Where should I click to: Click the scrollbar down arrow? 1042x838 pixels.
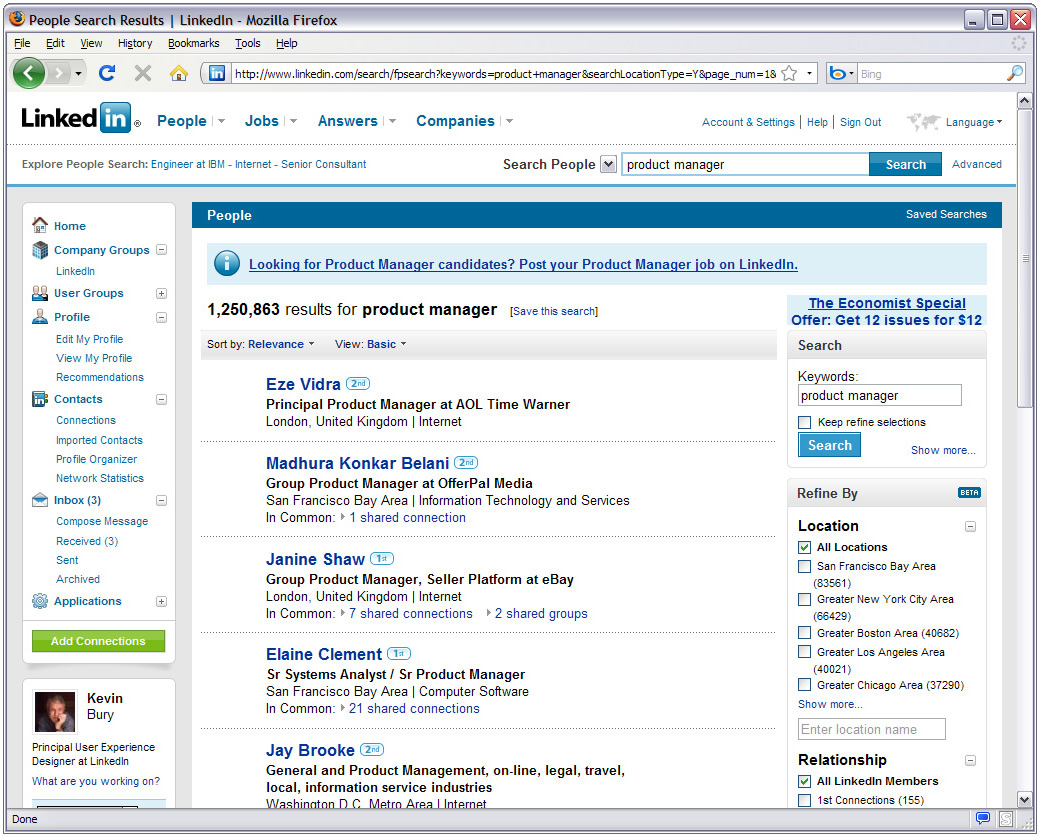coord(1025,799)
